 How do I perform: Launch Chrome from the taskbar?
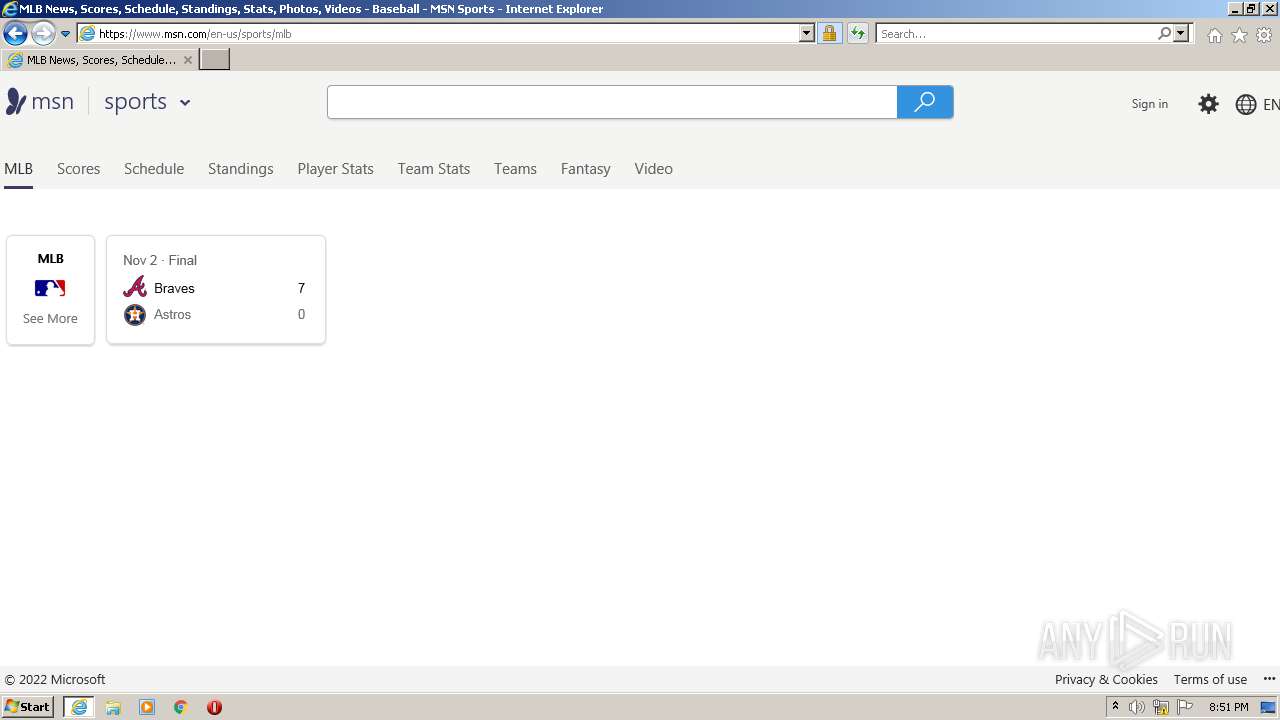coord(181,707)
